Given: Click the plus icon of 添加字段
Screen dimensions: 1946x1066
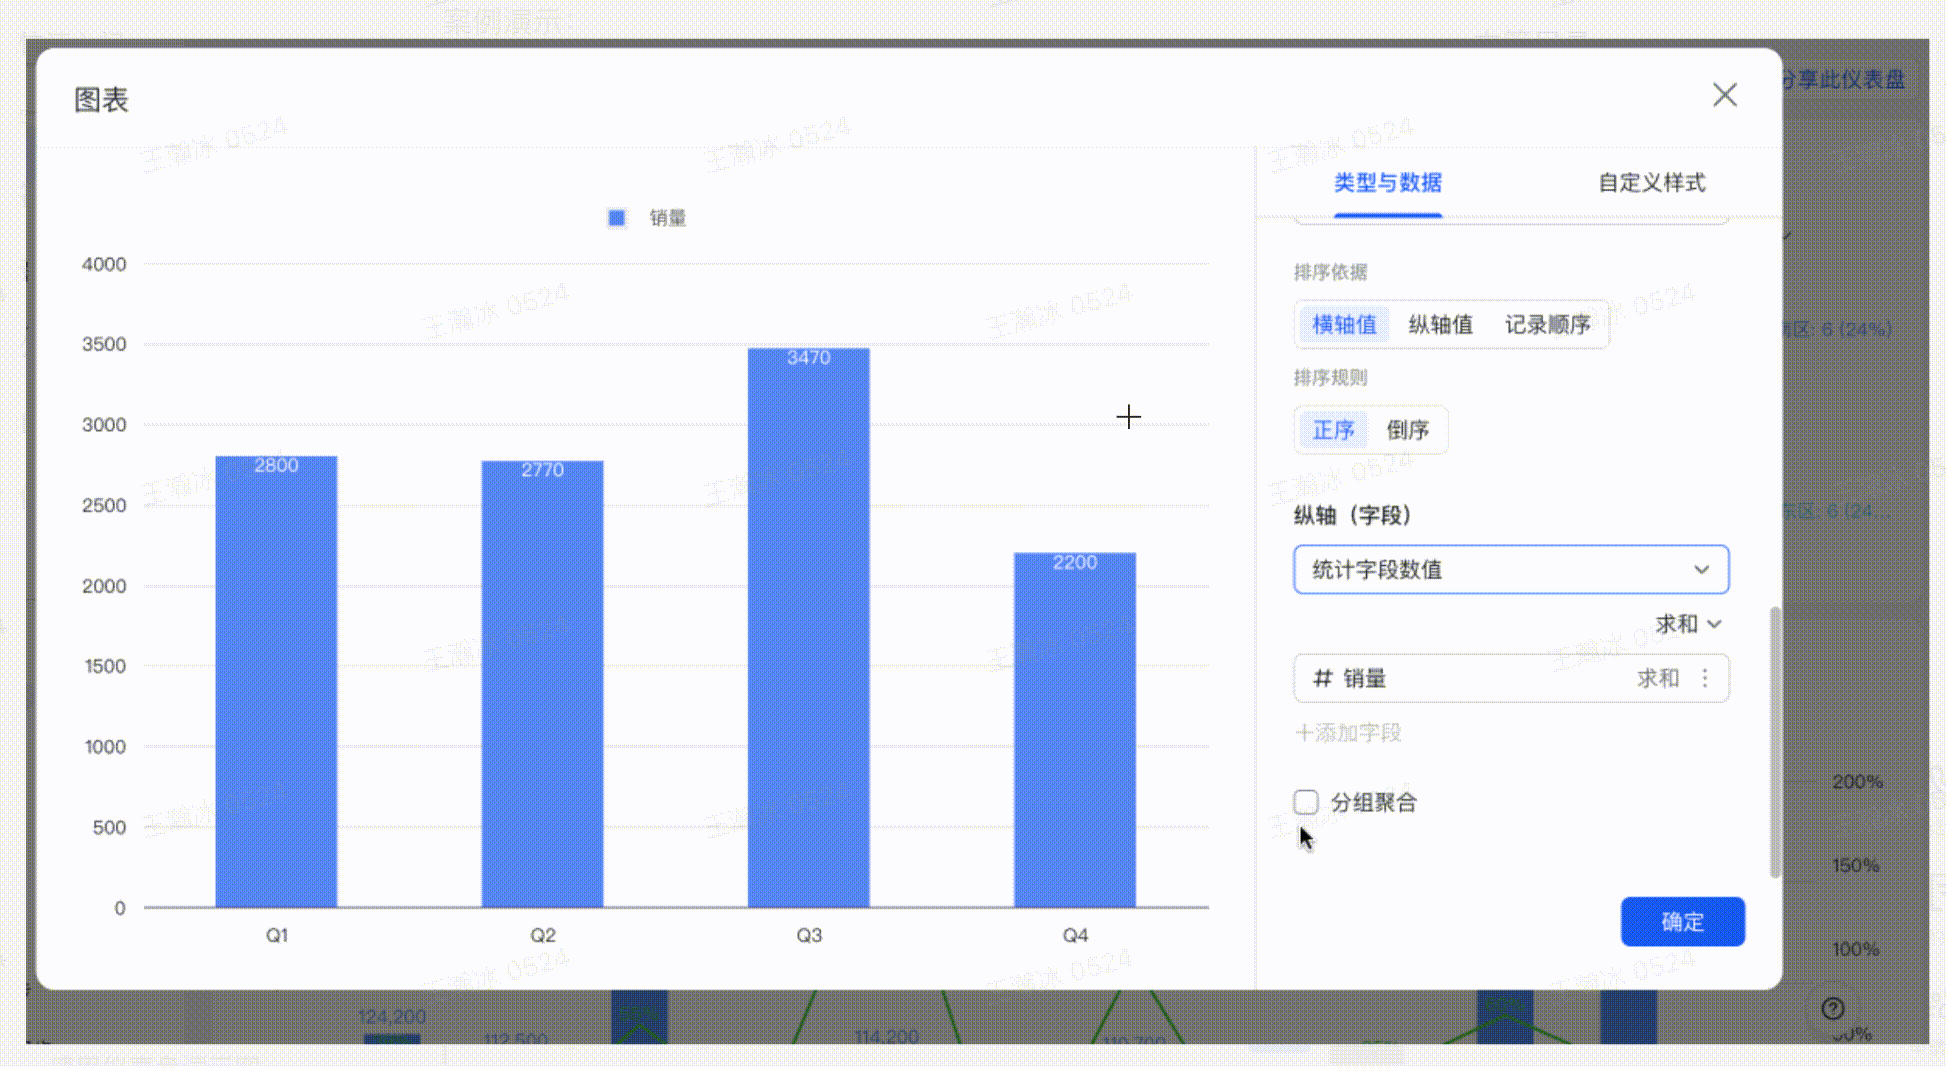Looking at the screenshot, I should click(x=1303, y=733).
